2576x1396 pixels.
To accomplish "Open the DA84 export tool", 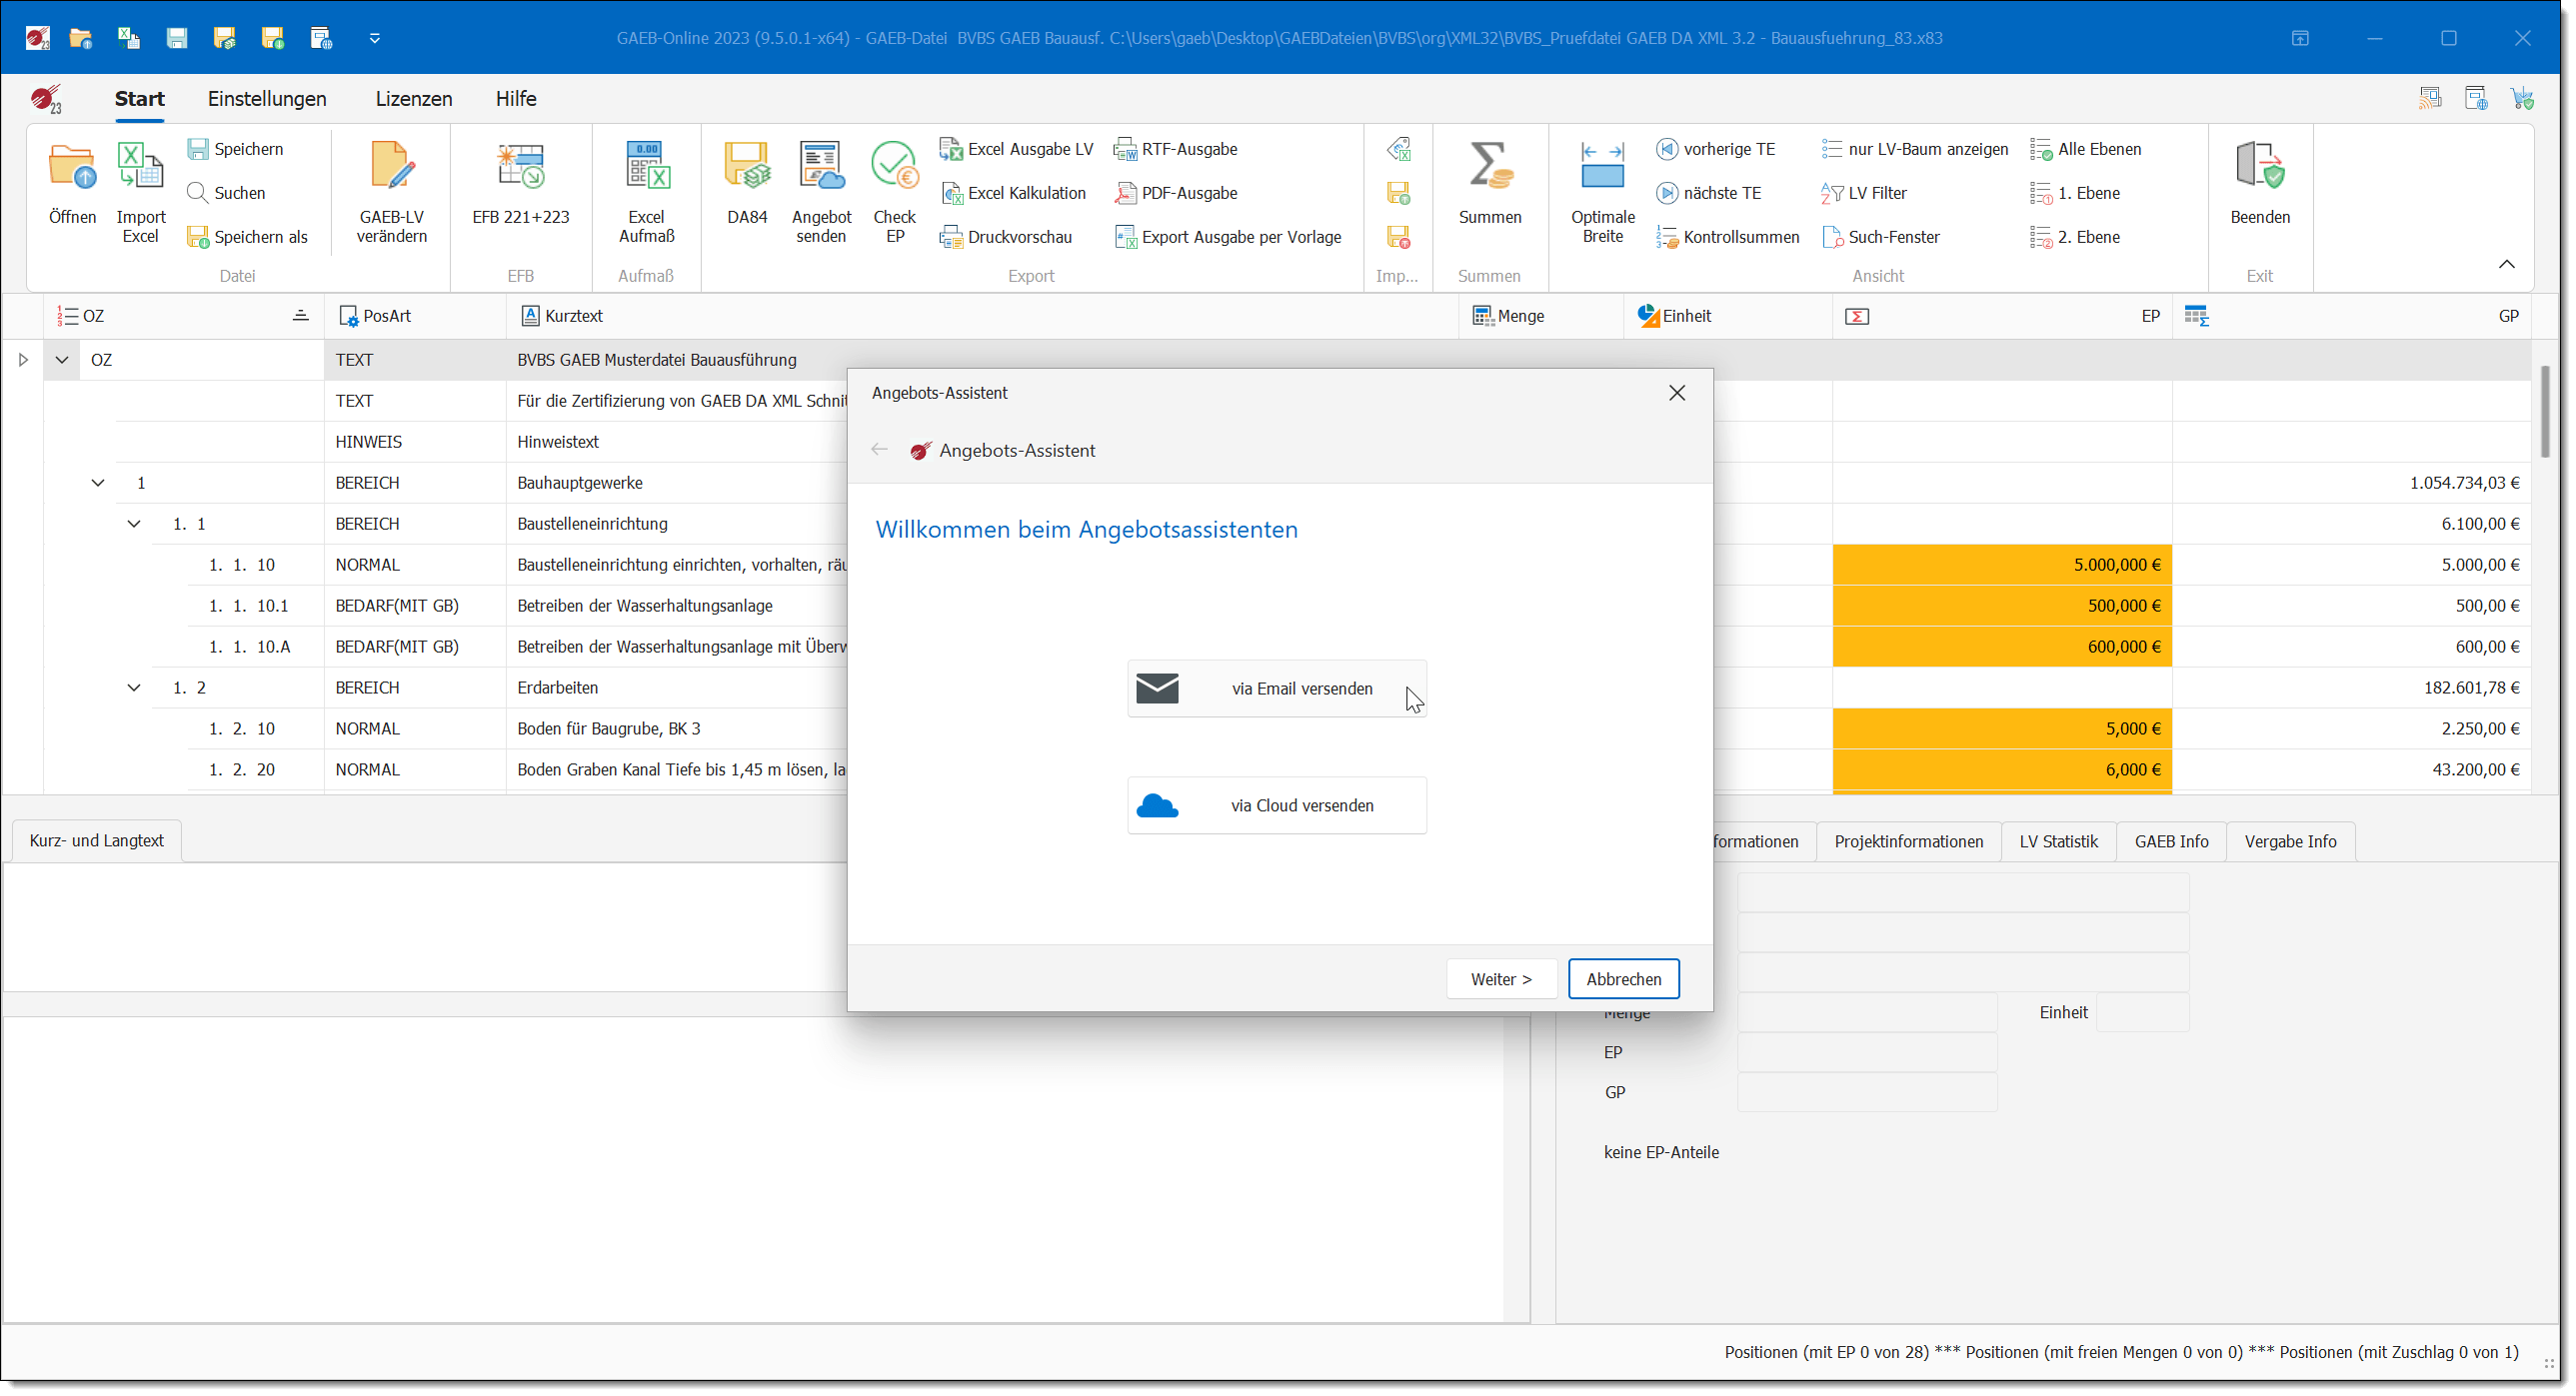I will click(x=746, y=190).
